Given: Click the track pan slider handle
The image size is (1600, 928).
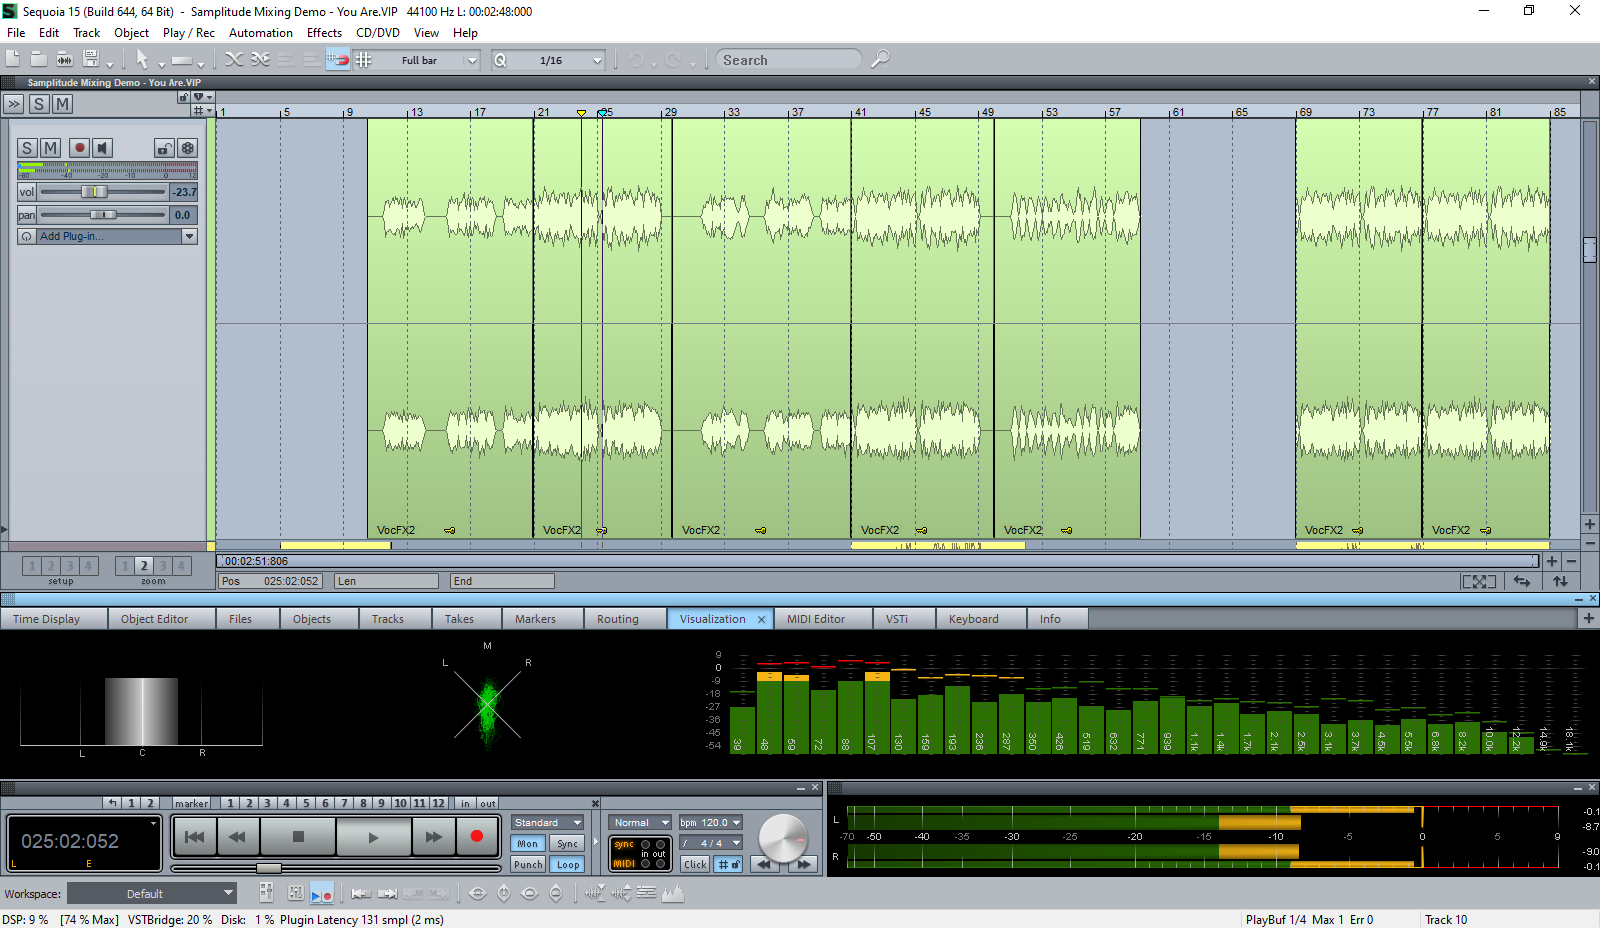Looking at the screenshot, I should click(103, 215).
